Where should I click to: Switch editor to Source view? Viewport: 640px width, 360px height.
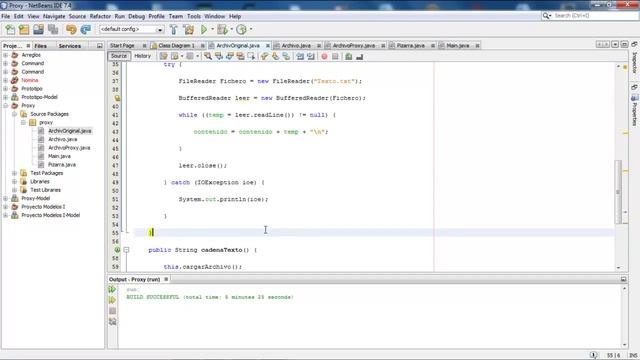(119, 56)
